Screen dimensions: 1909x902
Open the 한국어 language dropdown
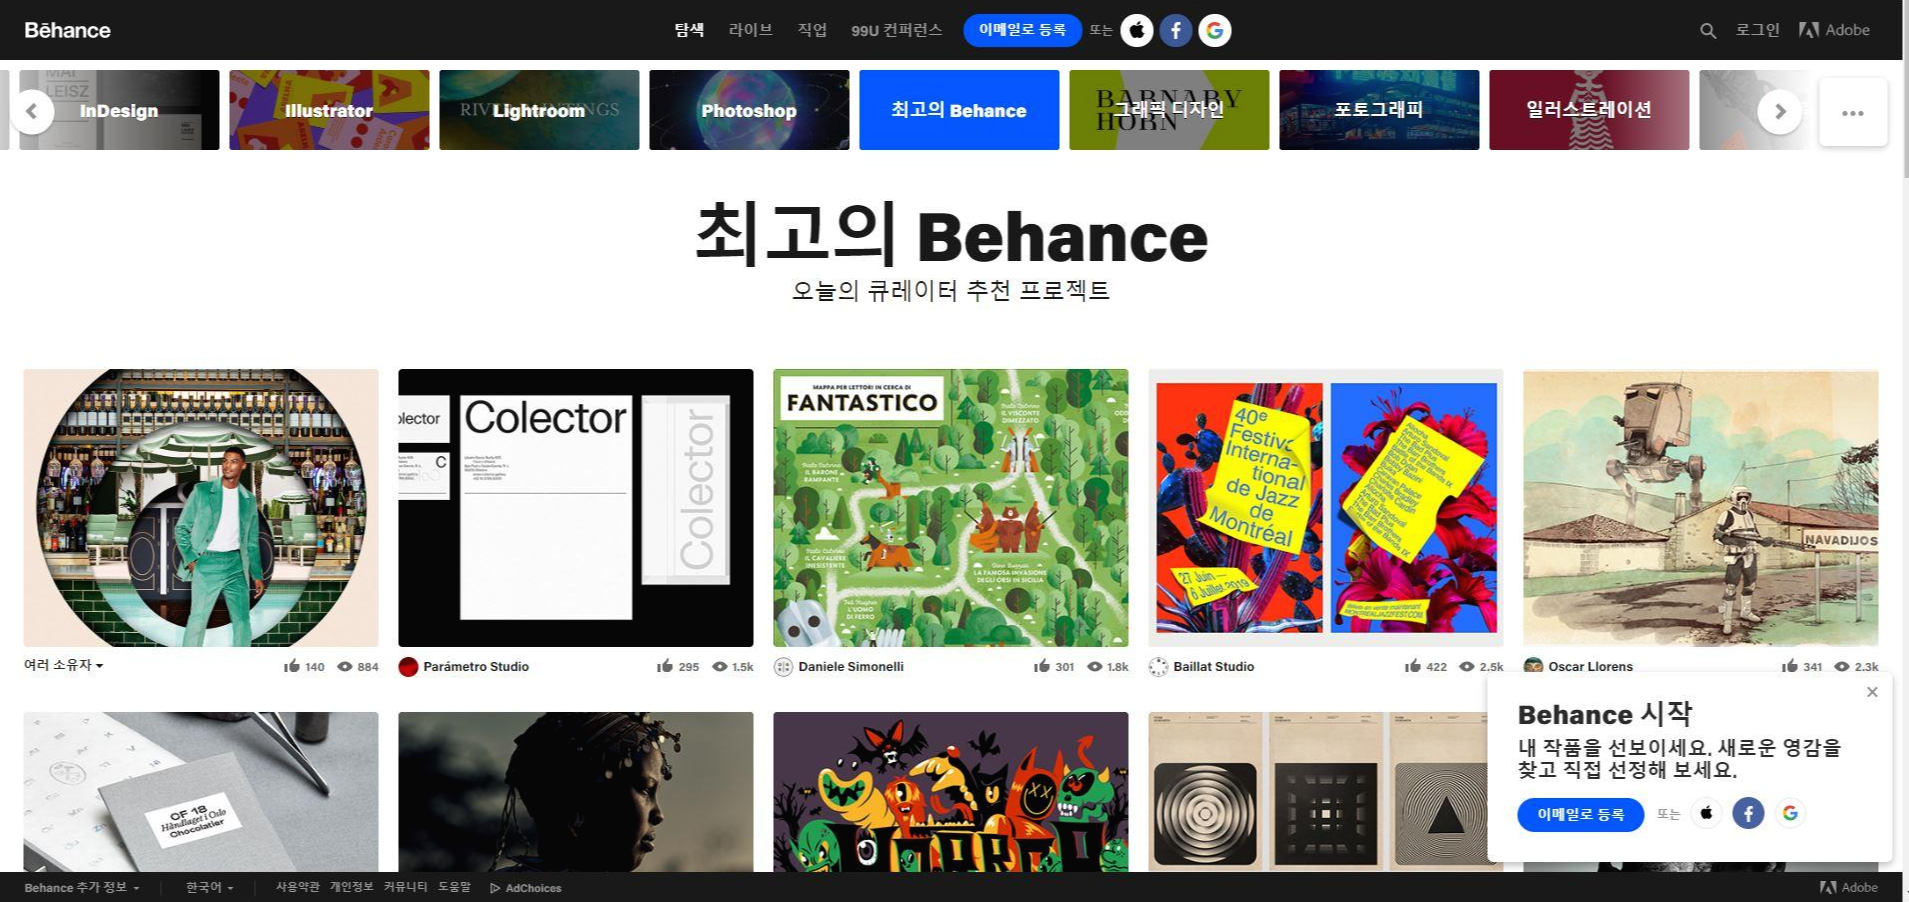pos(210,888)
